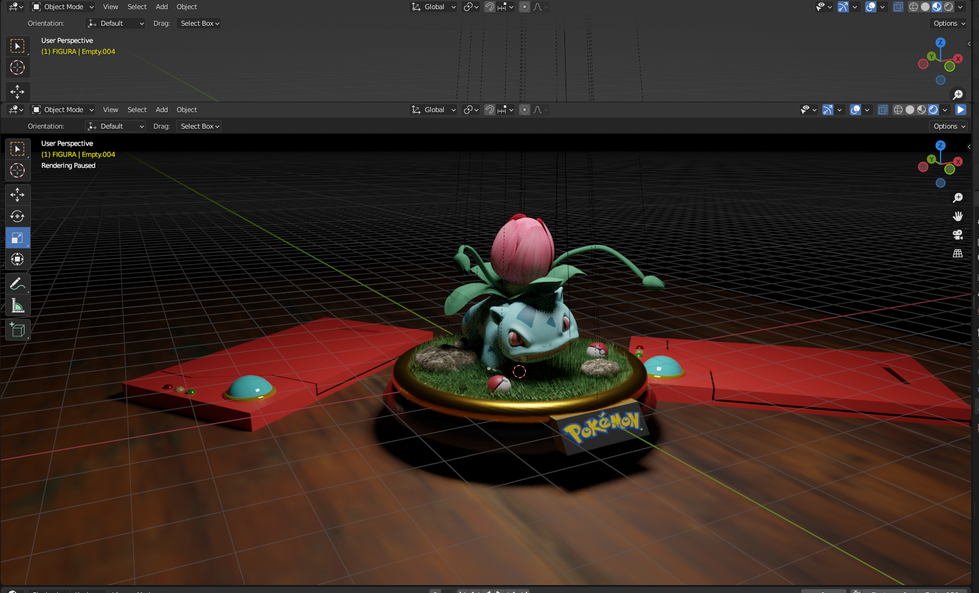Toggle proportional editing in the lower viewport header

(x=524, y=110)
